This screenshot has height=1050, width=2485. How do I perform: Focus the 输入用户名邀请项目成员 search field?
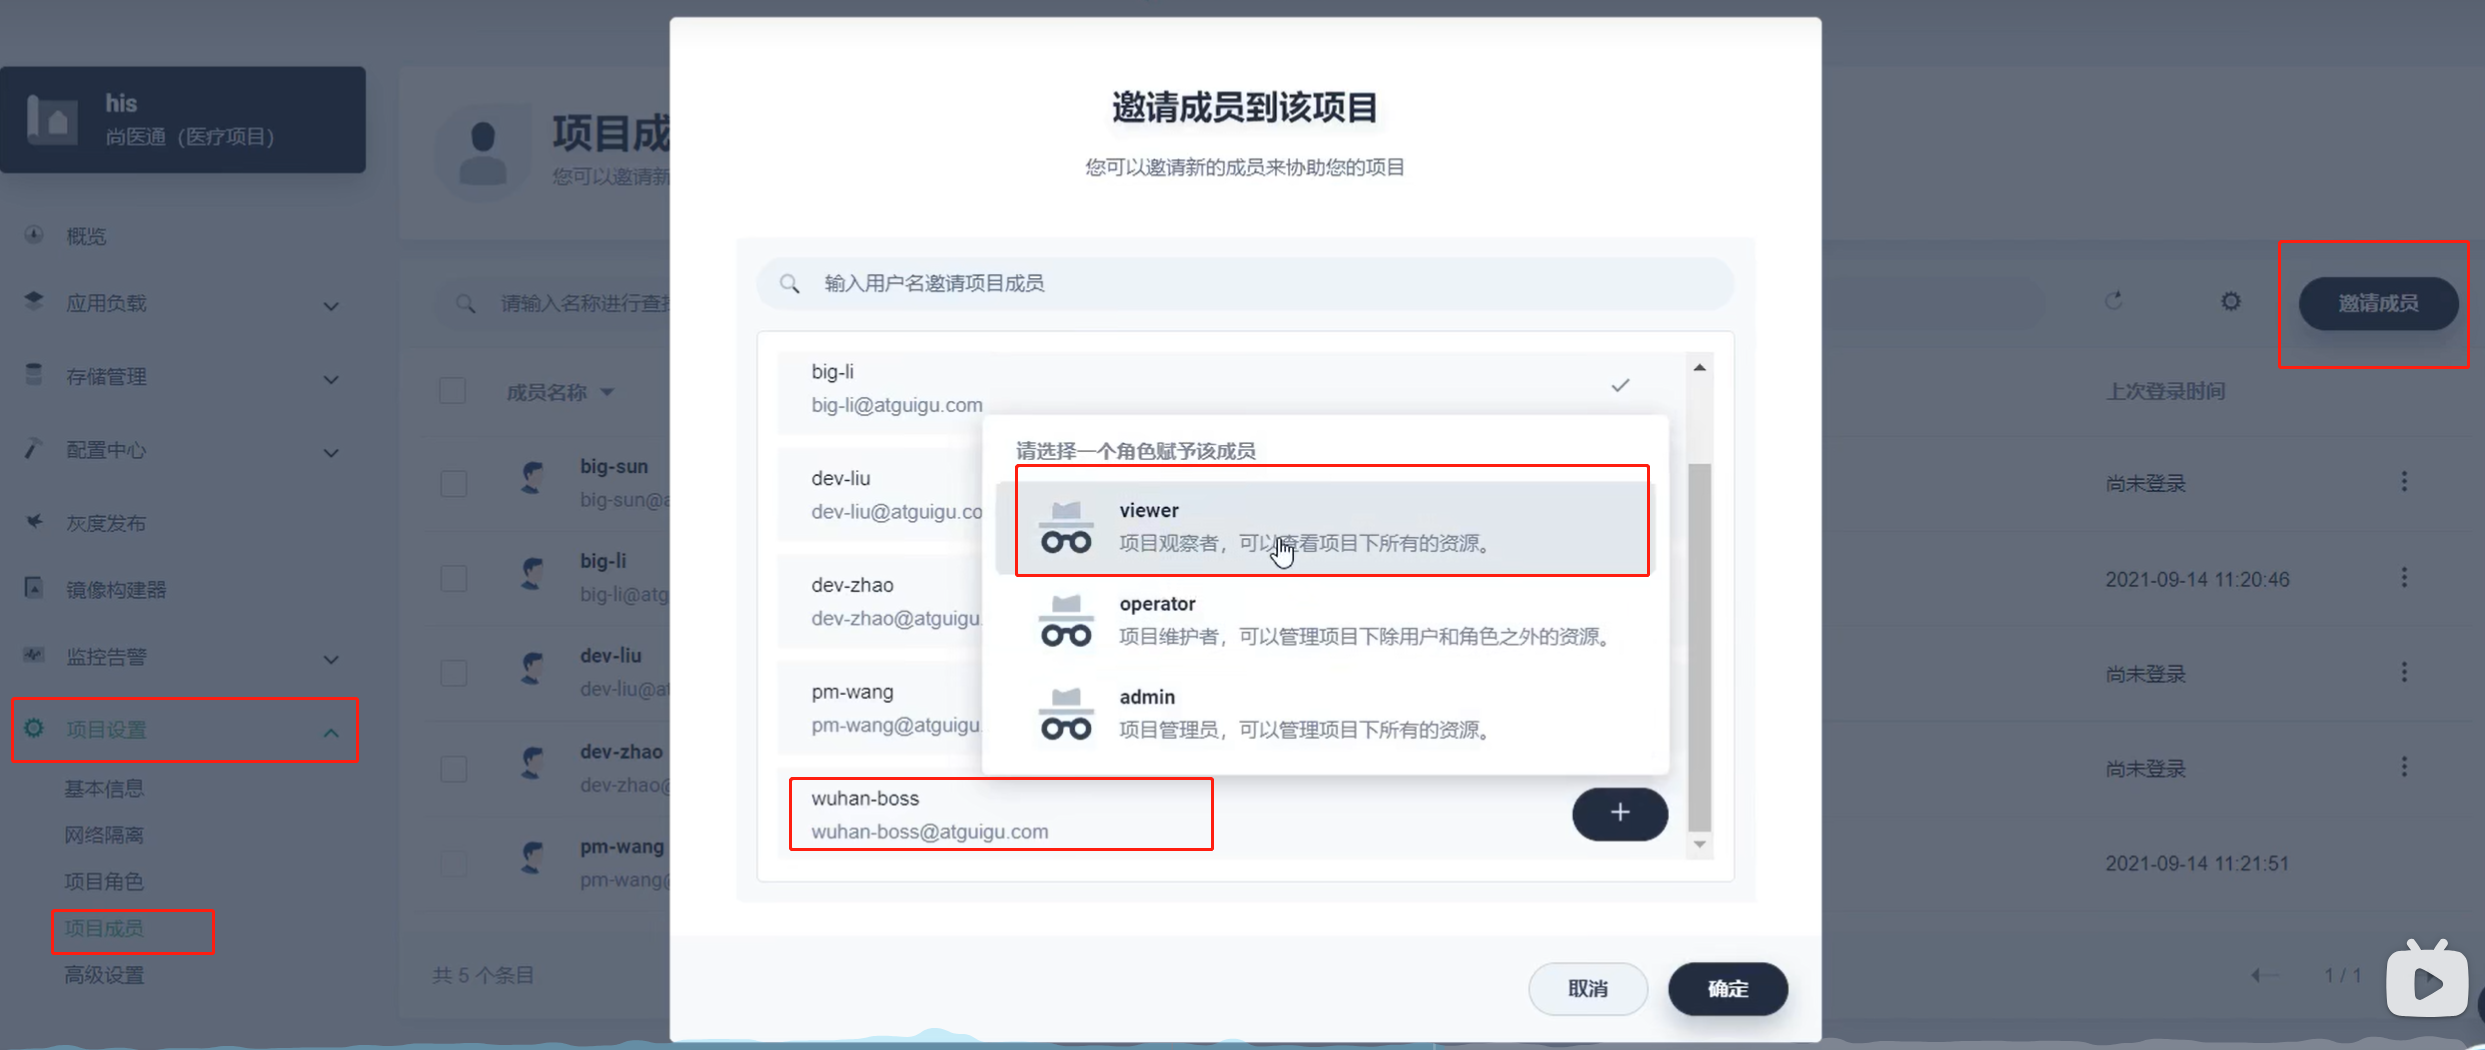coord(1245,284)
